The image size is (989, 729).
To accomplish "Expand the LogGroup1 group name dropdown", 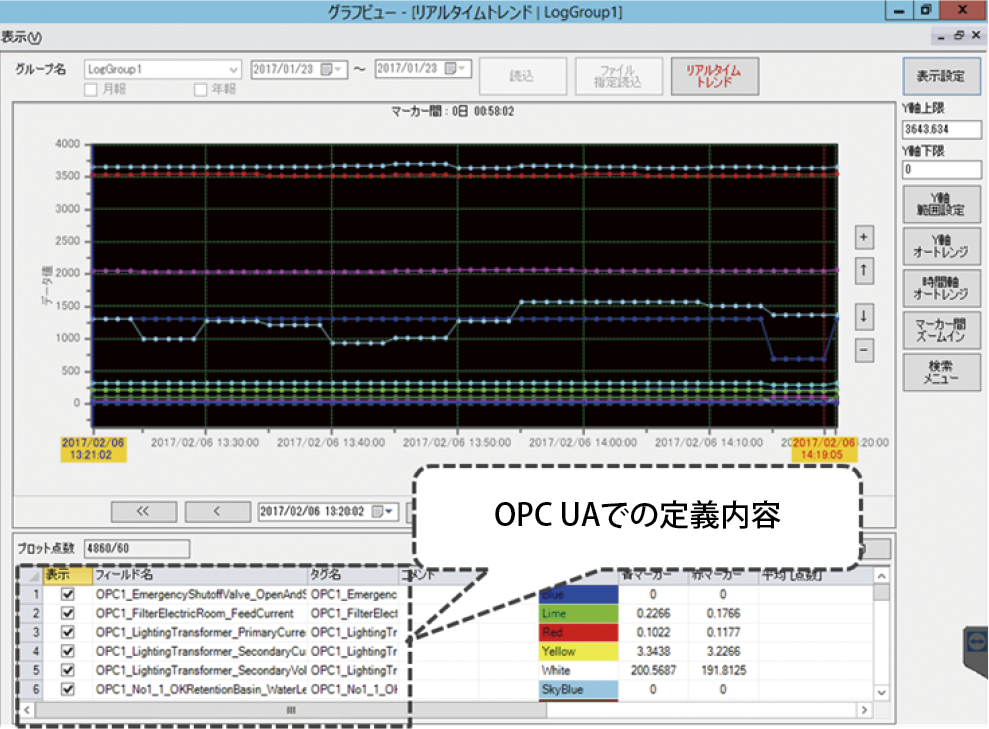I will click(234, 69).
